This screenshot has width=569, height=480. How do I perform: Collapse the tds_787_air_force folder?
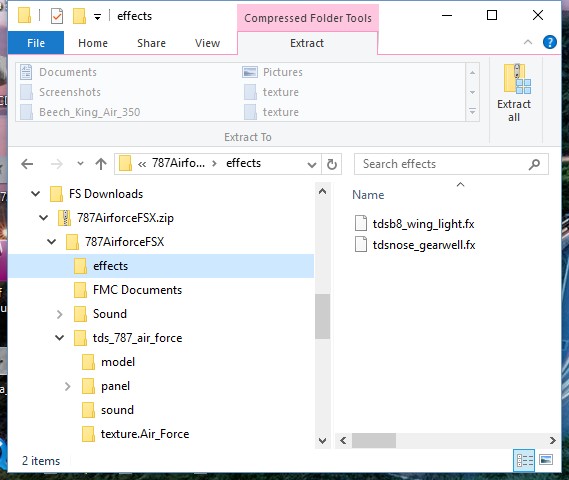coord(60,338)
